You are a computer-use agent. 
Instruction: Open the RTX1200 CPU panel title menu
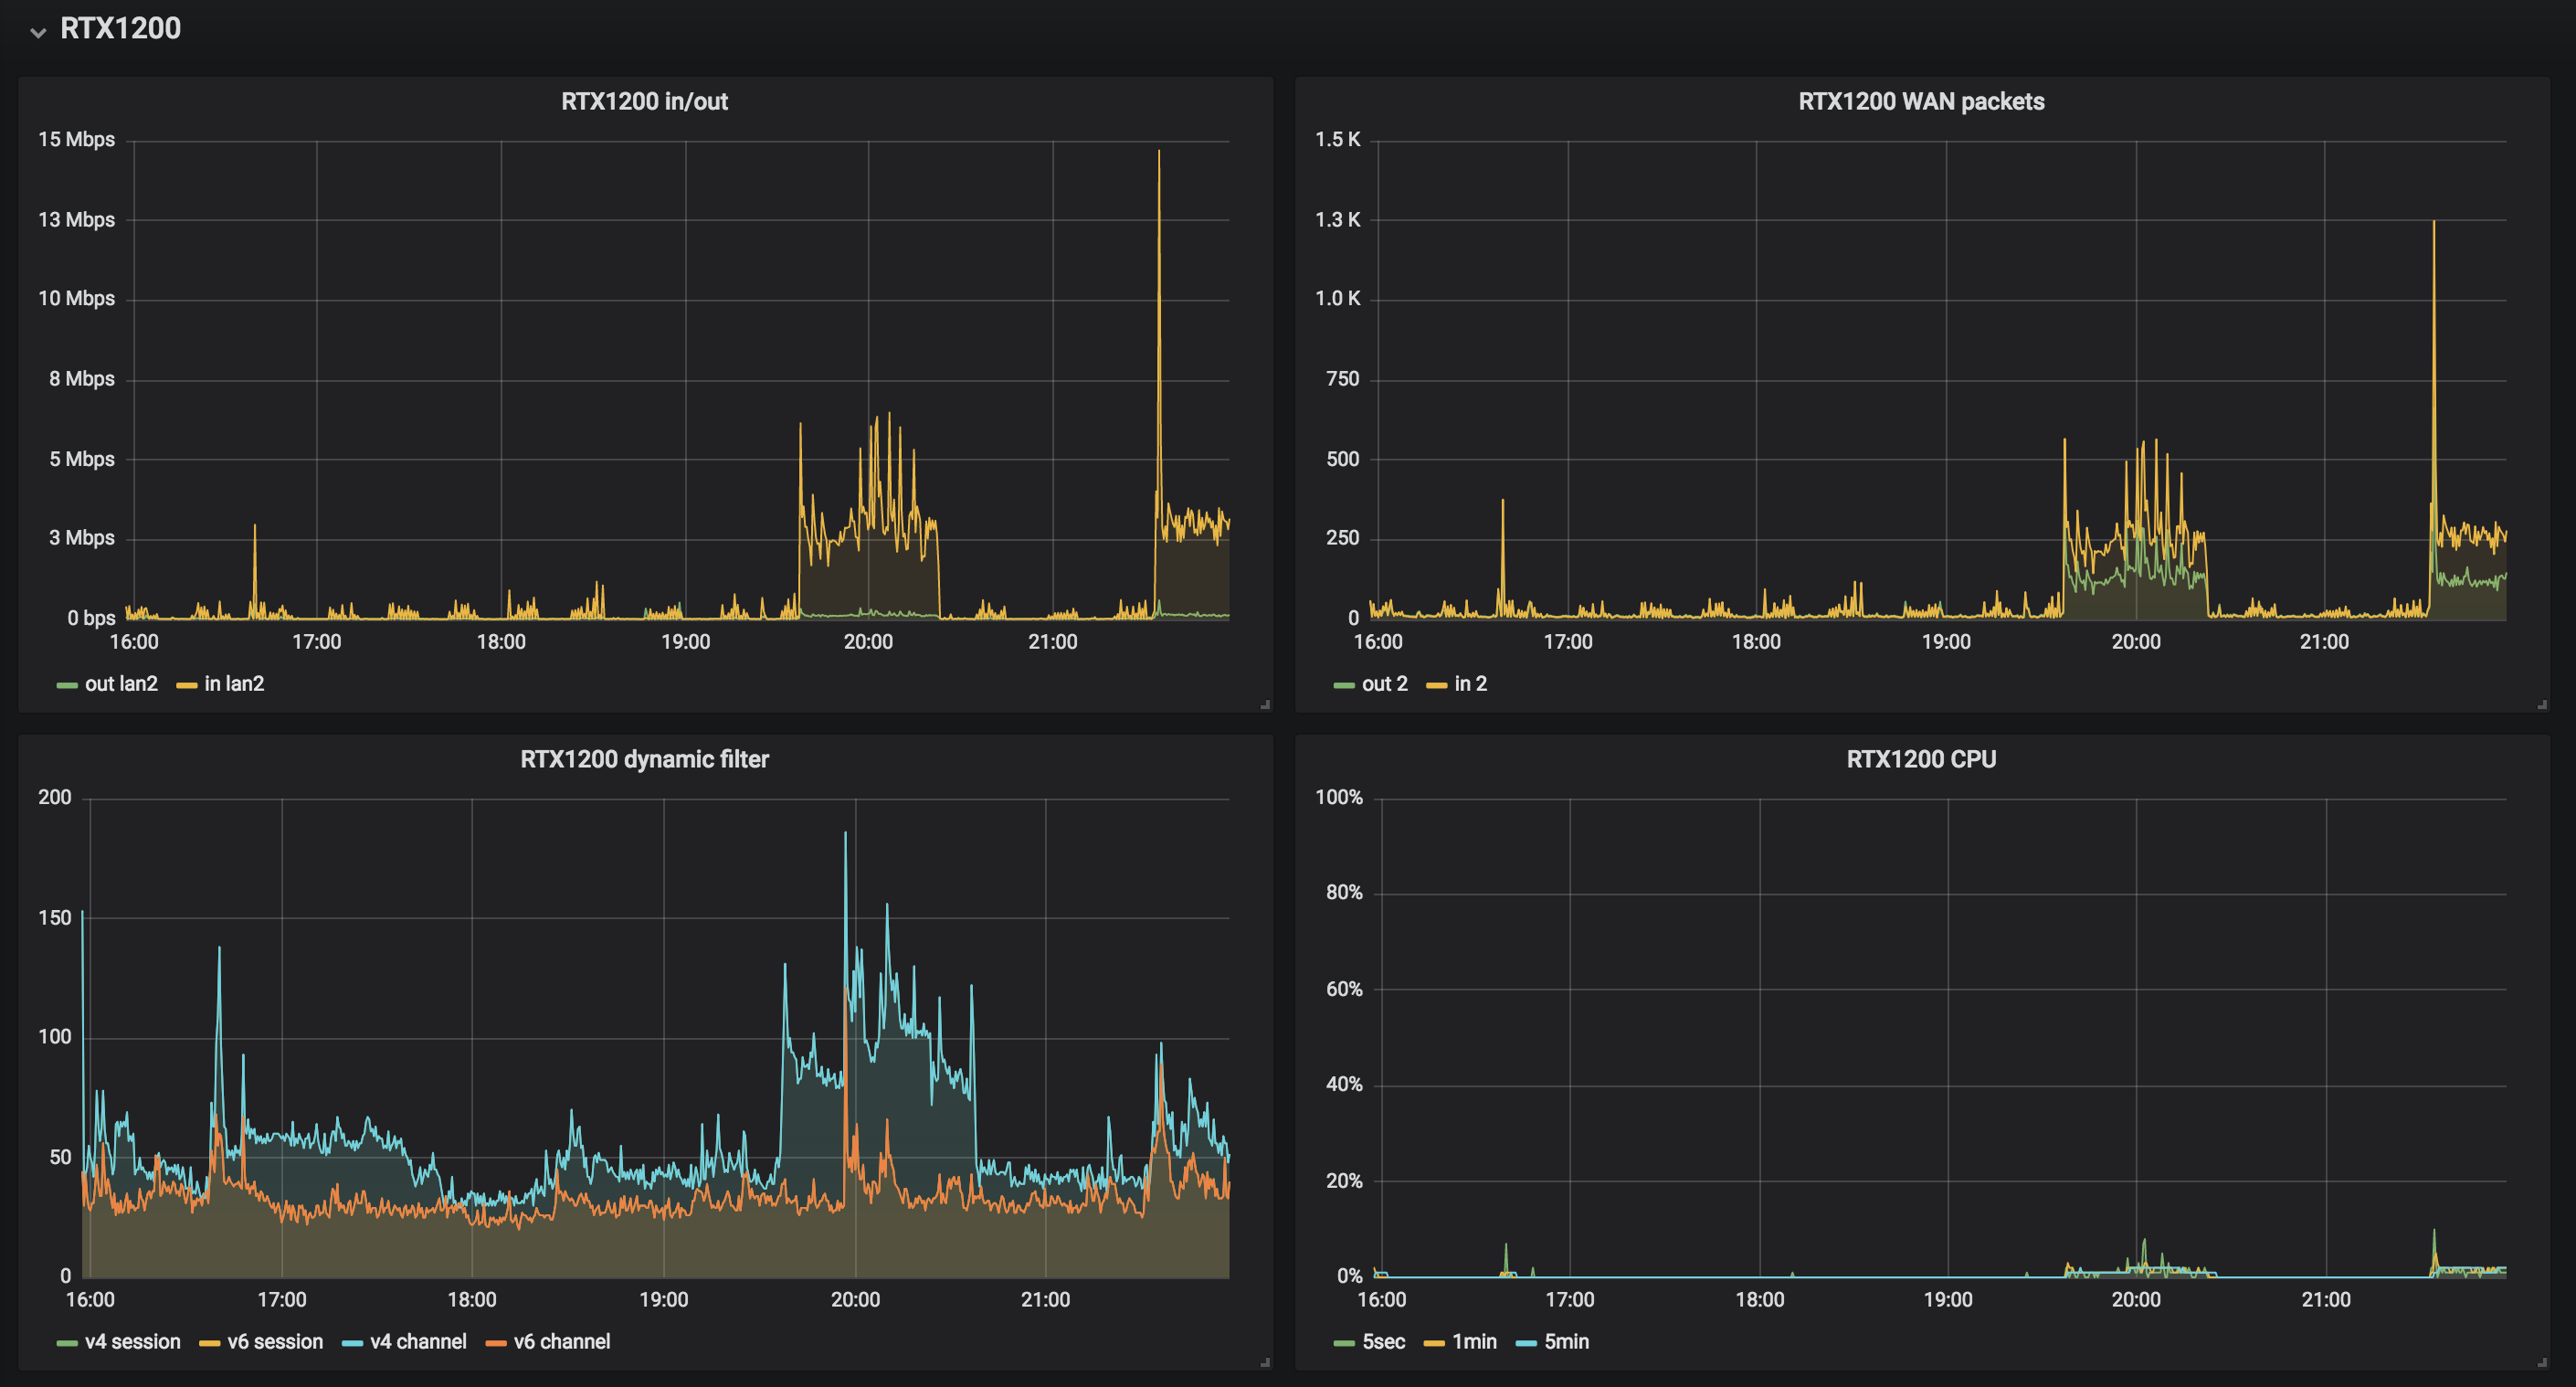(x=1920, y=759)
